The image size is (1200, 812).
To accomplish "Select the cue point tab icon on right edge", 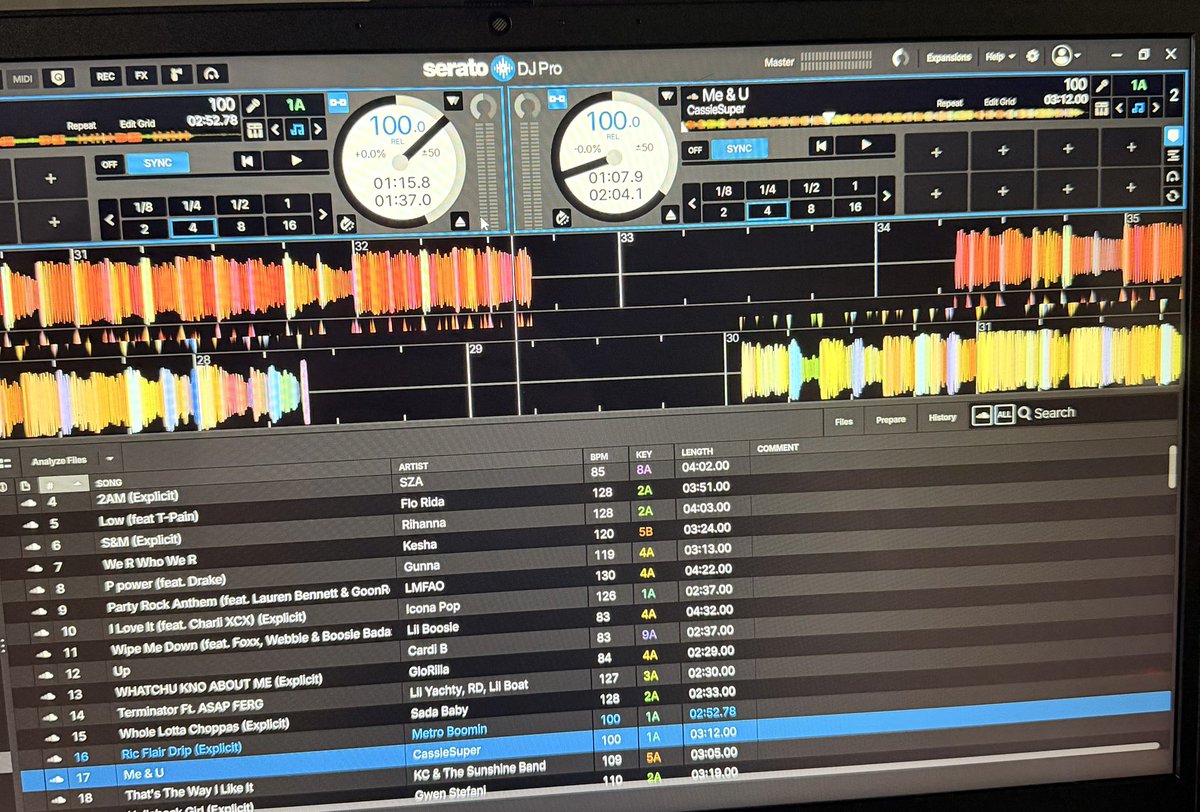I will [x=1173, y=134].
